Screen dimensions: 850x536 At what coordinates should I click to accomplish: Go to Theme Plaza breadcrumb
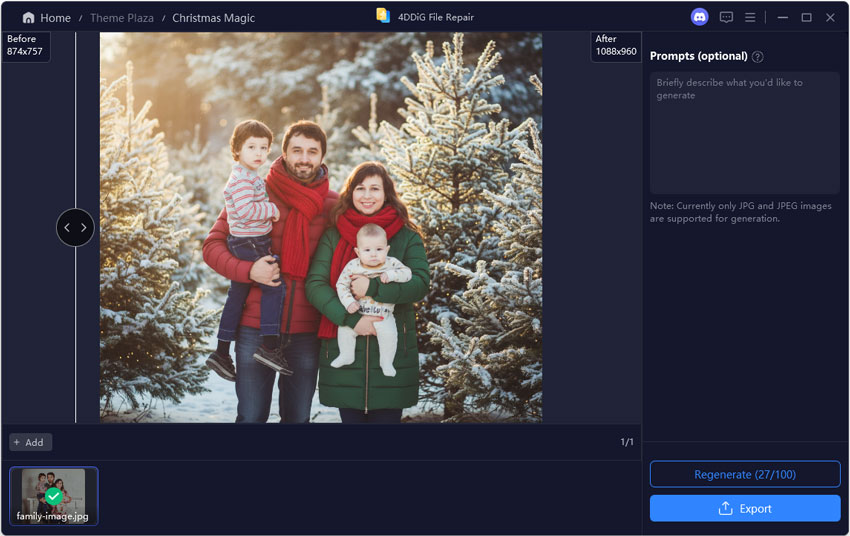[122, 18]
